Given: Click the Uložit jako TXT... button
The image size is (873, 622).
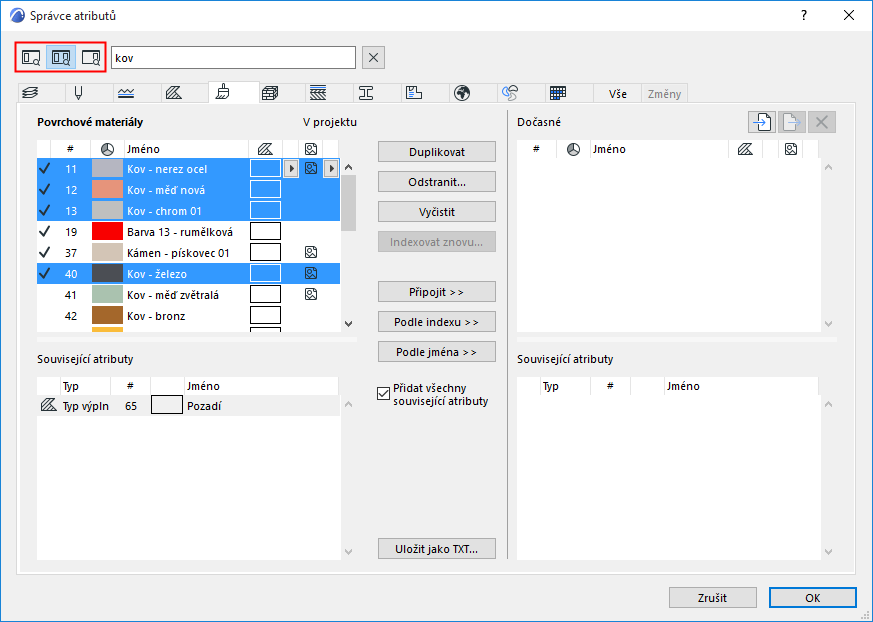Looking at the screenshot, I should point(437,549).
